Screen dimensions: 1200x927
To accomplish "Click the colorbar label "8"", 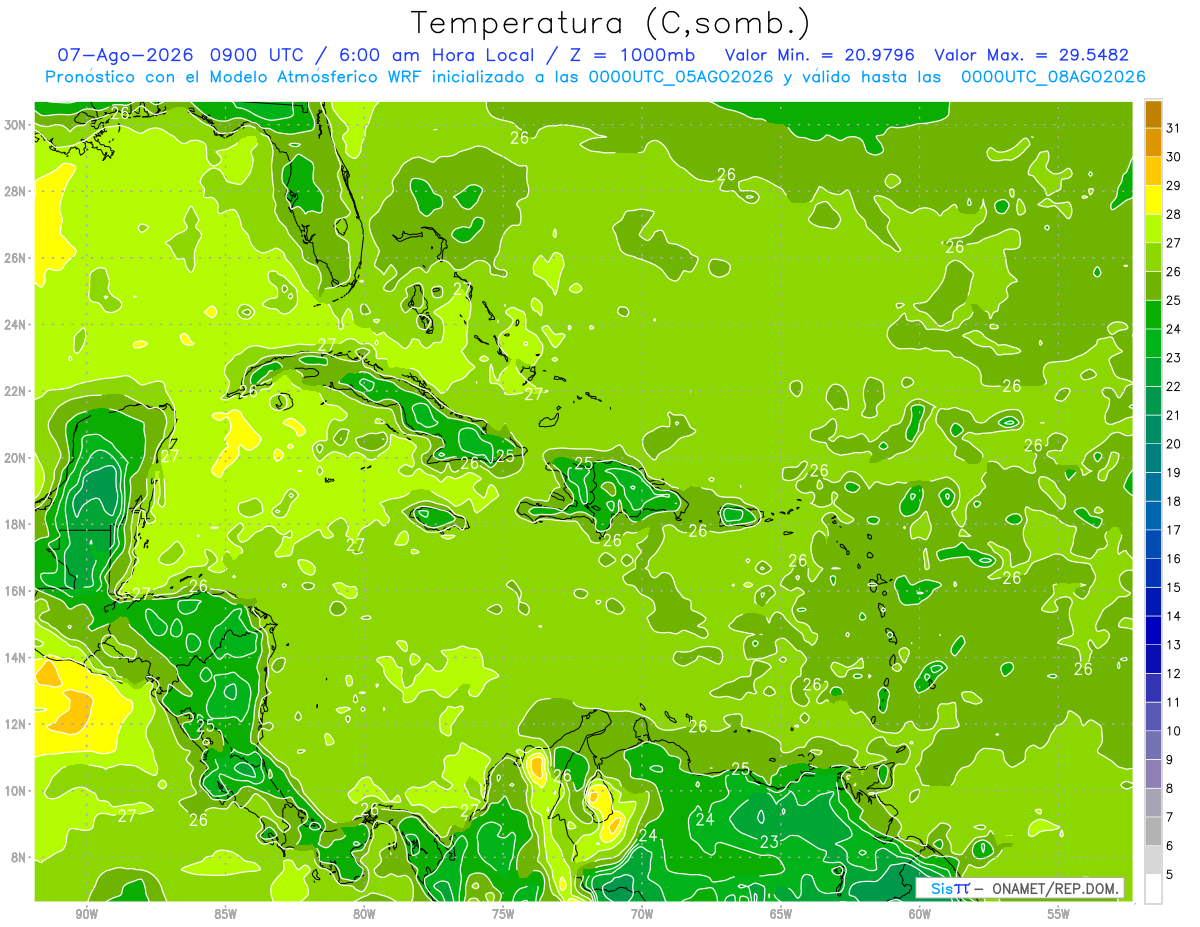I will 1169,789.
